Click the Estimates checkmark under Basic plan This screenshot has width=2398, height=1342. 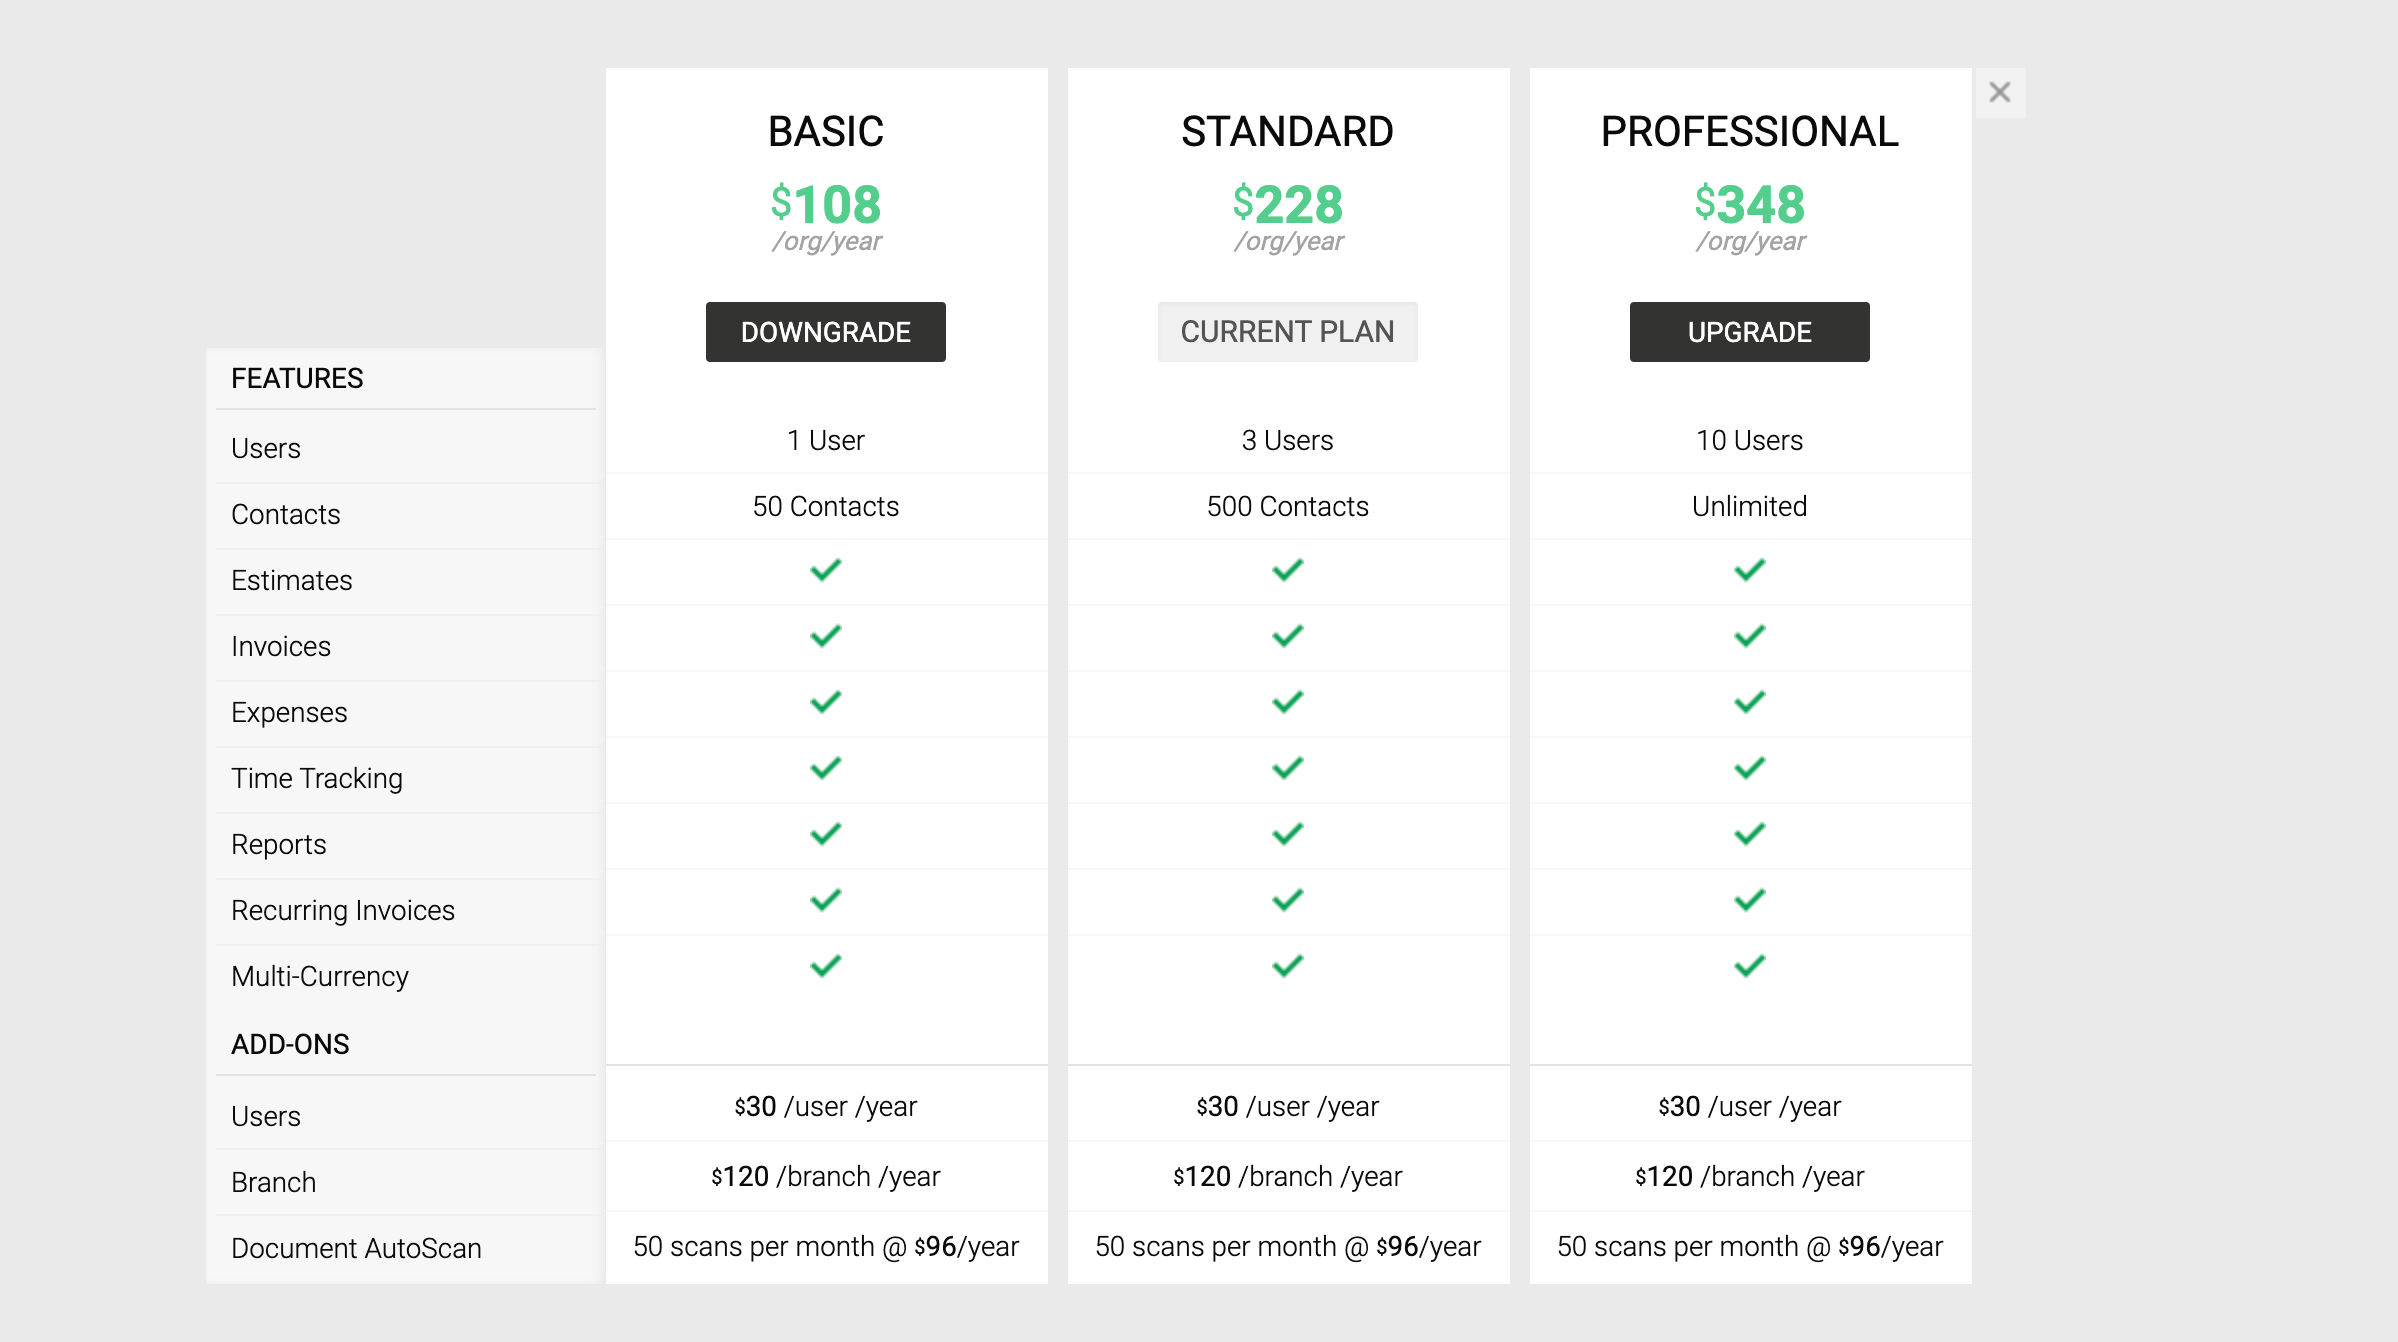click(x=826, y=570)
